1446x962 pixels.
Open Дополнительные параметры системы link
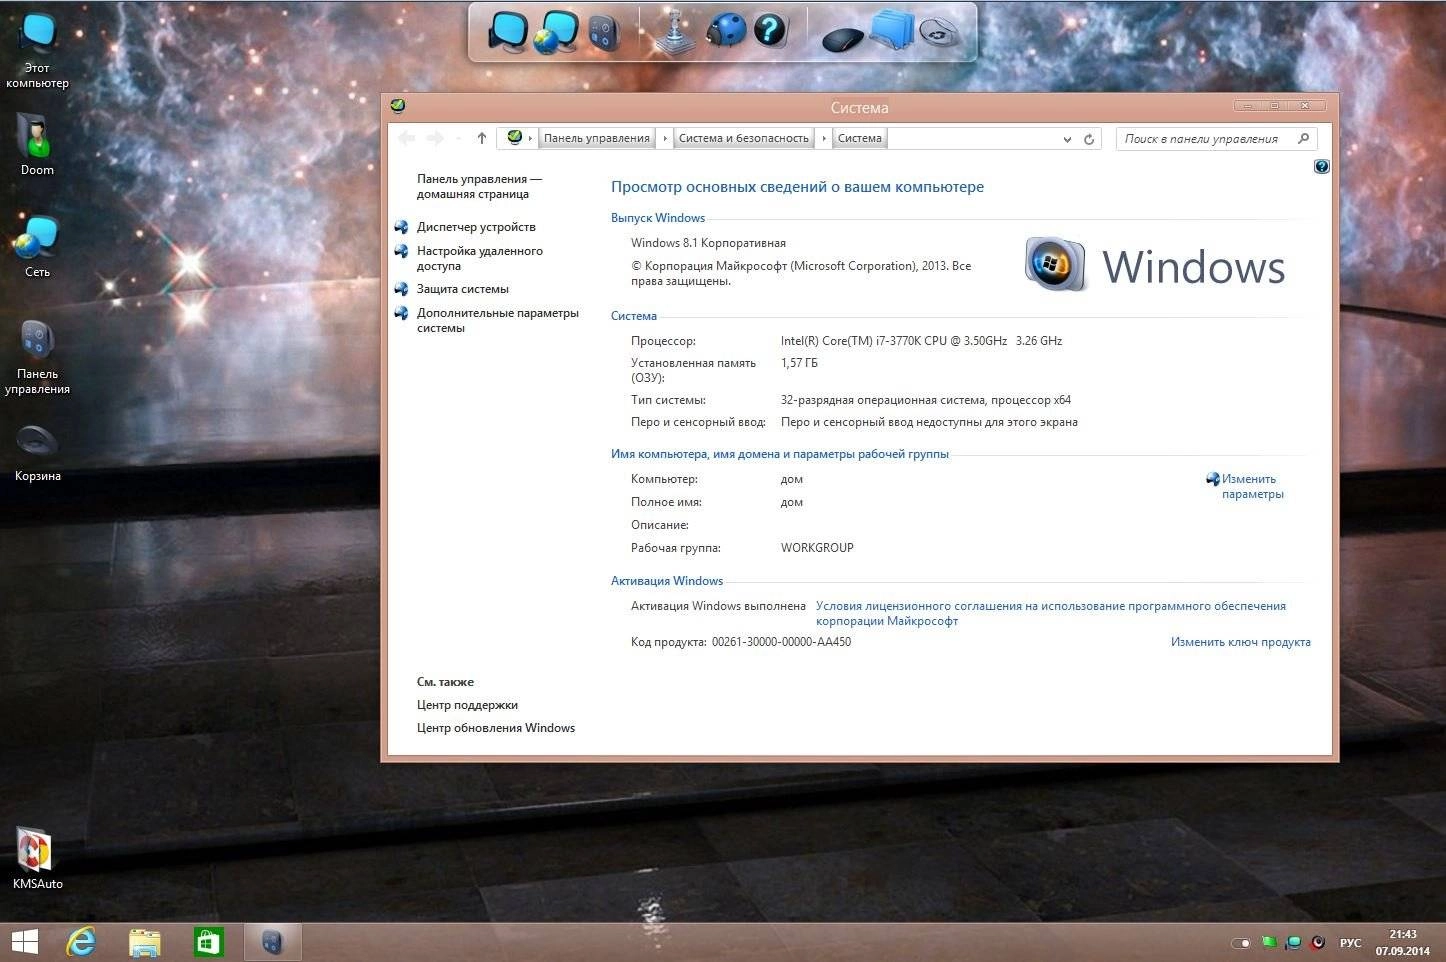coord(498,321)
